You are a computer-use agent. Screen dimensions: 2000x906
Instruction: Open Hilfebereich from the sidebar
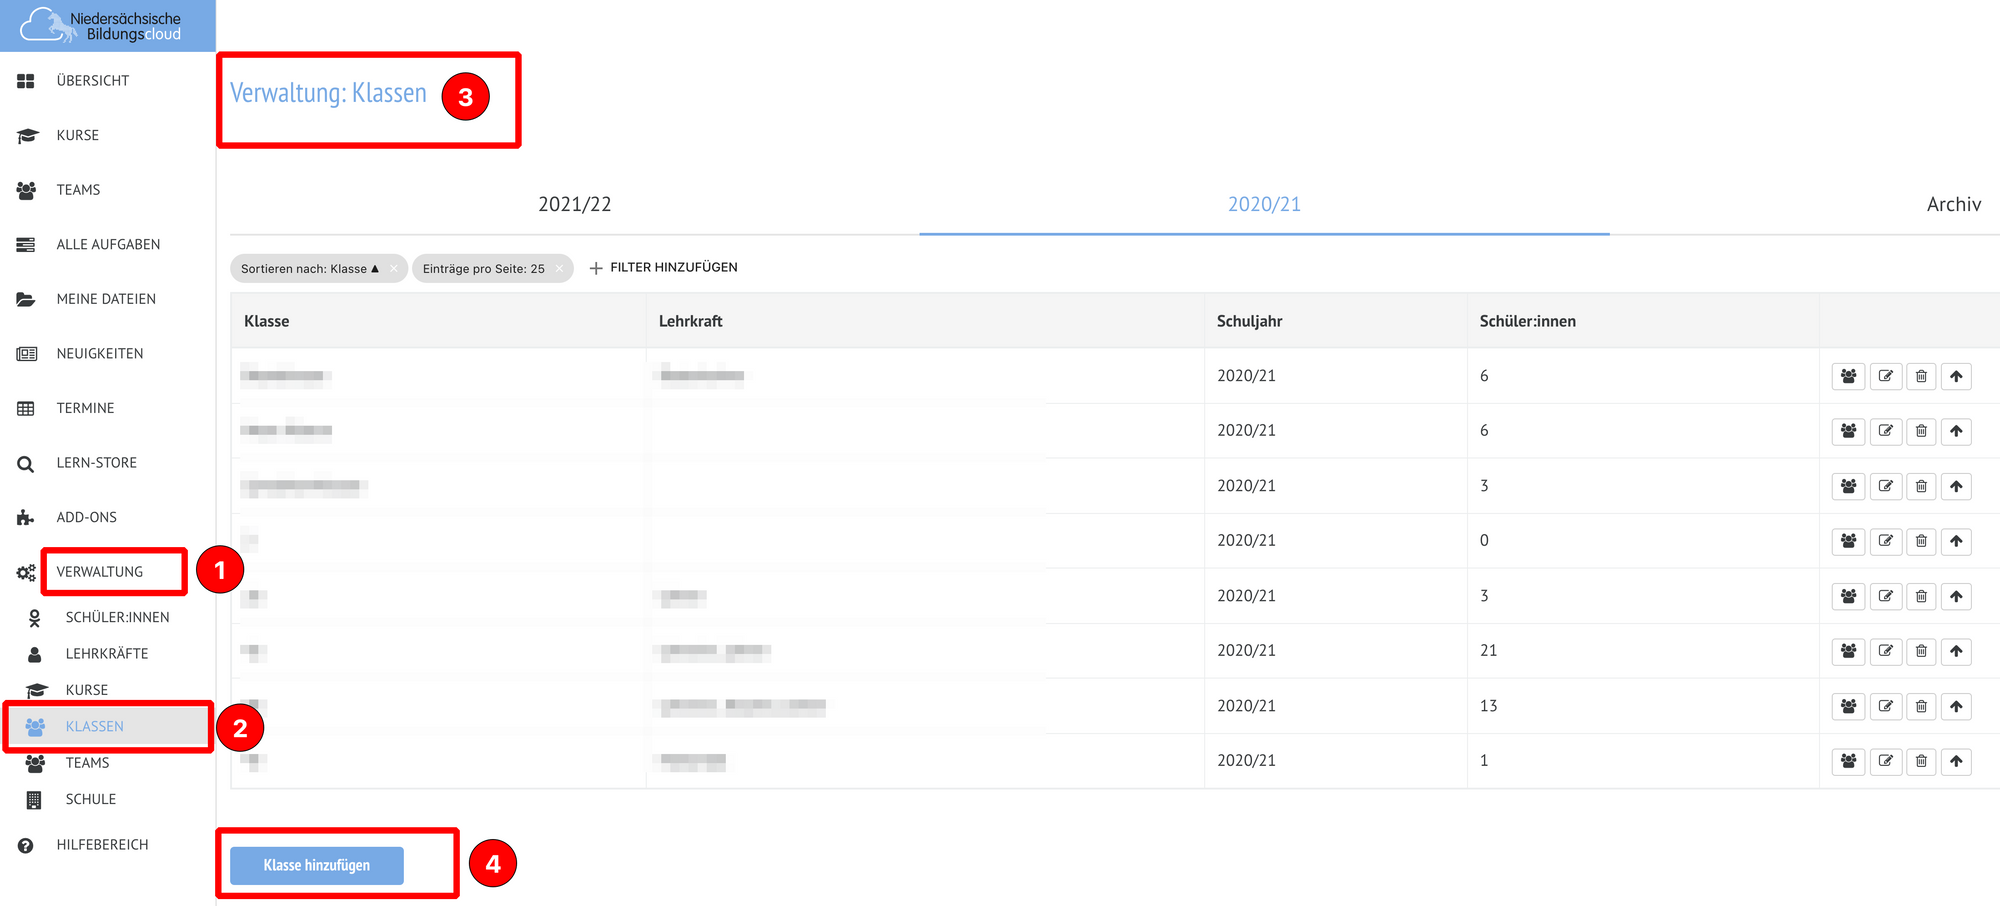coord(102,845)
